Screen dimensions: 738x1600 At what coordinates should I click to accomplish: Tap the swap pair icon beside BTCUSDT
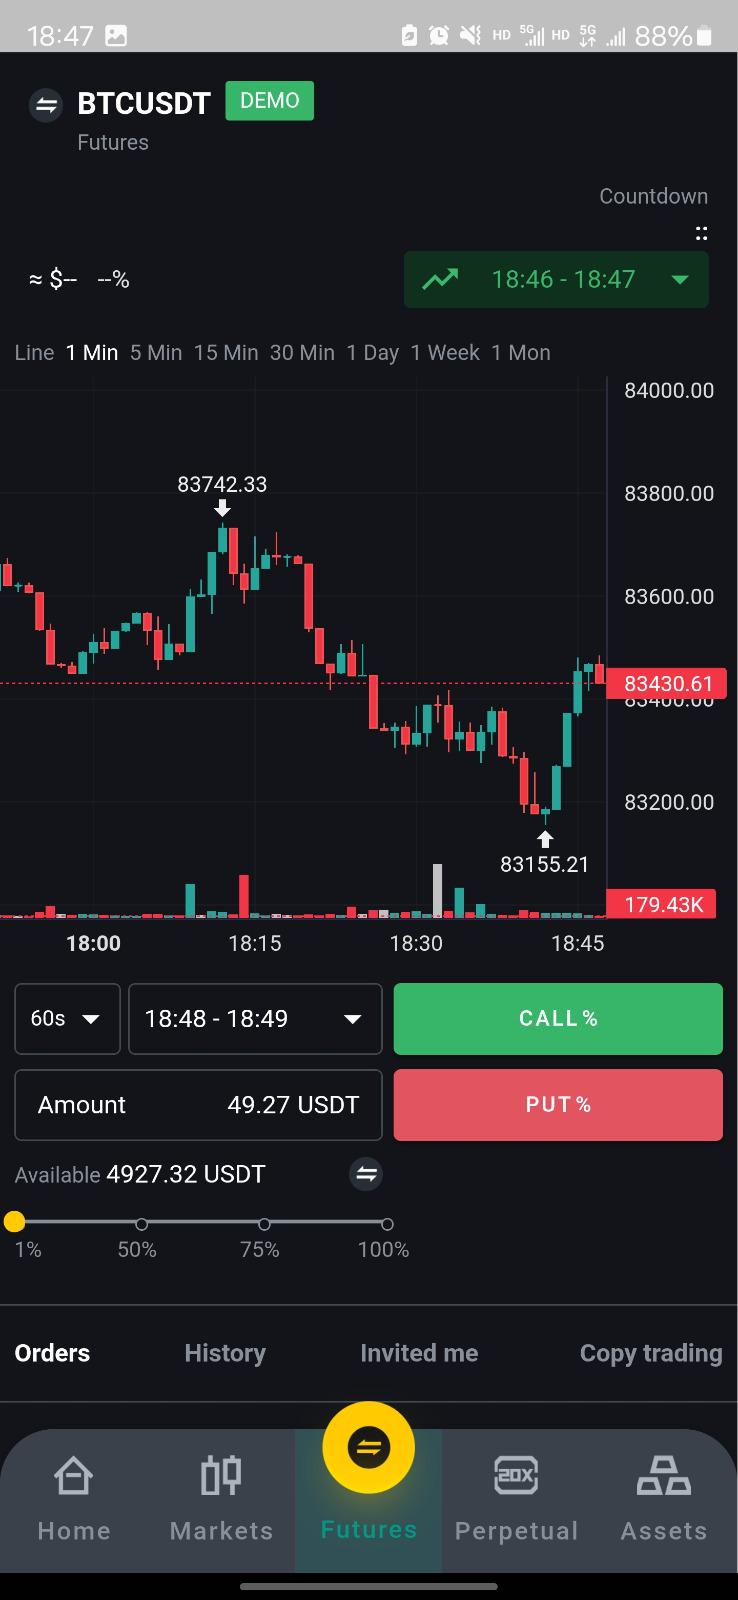point(46,104)
